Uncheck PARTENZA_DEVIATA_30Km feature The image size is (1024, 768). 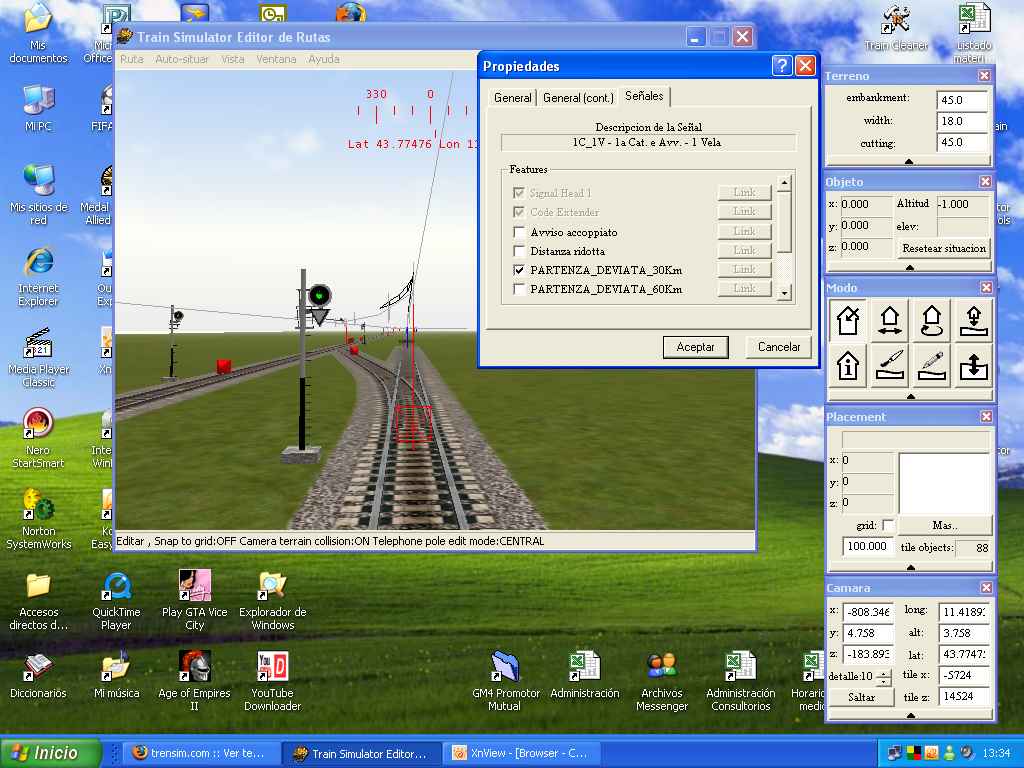click(x=519, y=270)
